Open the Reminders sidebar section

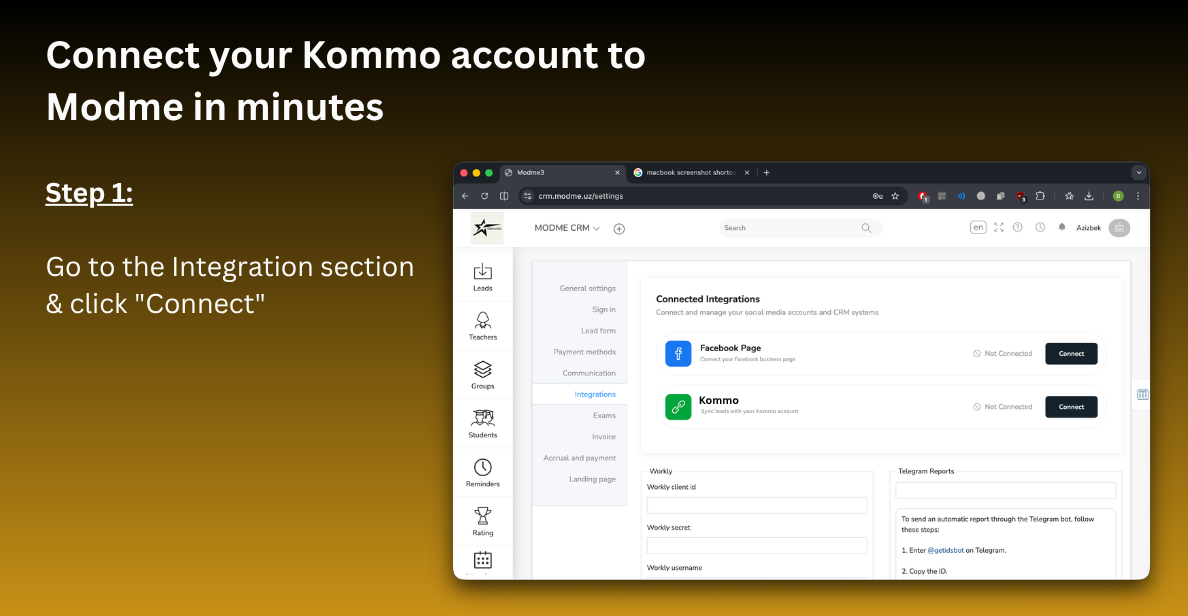tap(483, 473)
